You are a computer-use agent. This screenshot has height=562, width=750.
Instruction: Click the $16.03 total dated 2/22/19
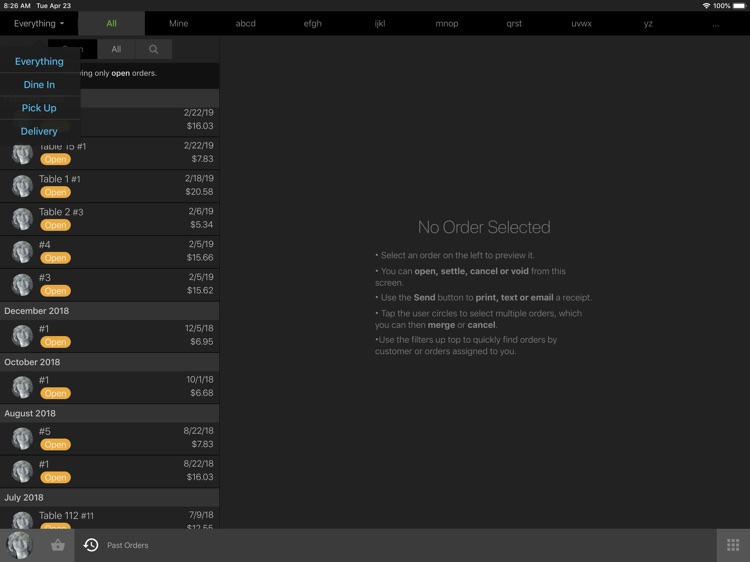[x=200, y=126]
